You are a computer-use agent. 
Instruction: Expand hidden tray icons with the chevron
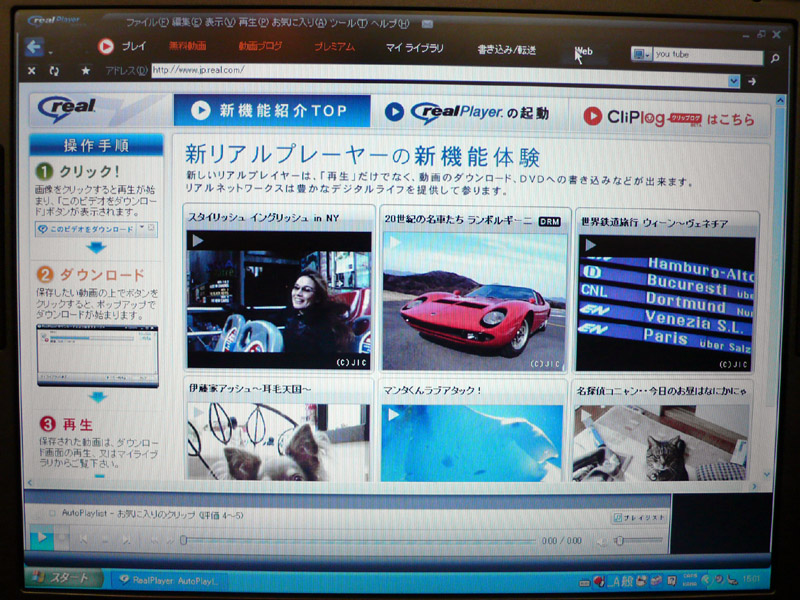[705, 580]
